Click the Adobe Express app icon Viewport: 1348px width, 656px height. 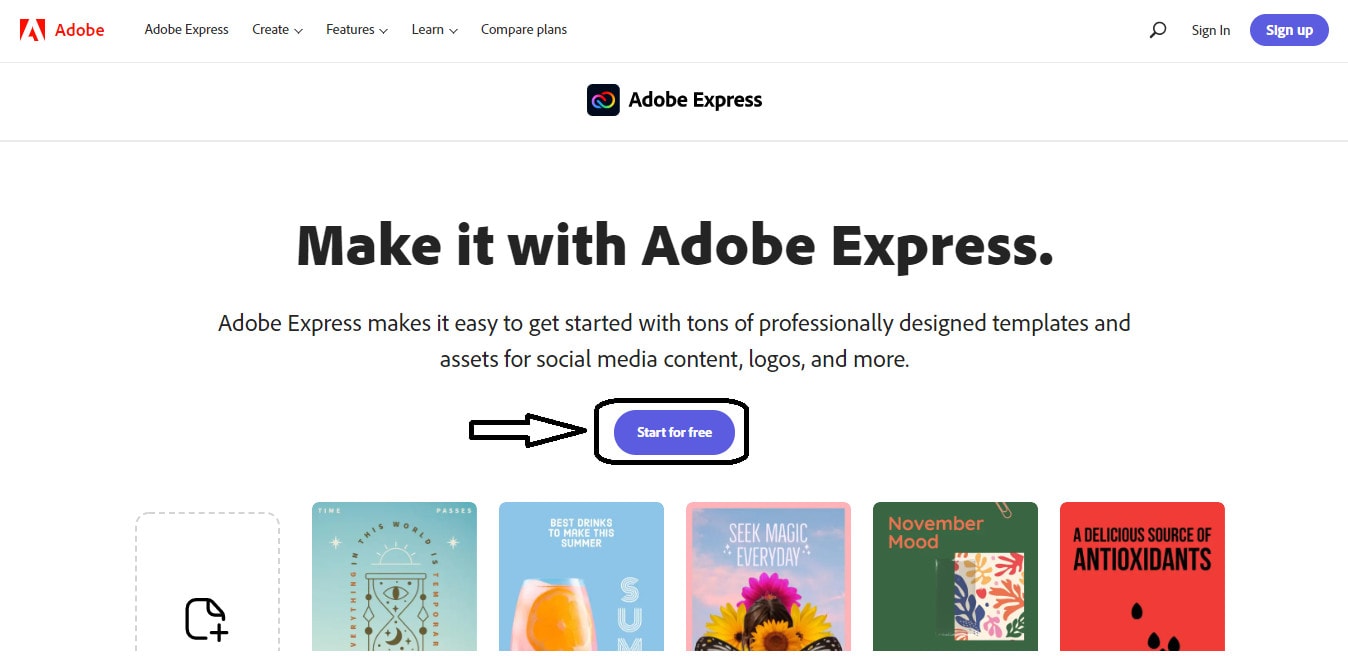(x=603, y=100)
